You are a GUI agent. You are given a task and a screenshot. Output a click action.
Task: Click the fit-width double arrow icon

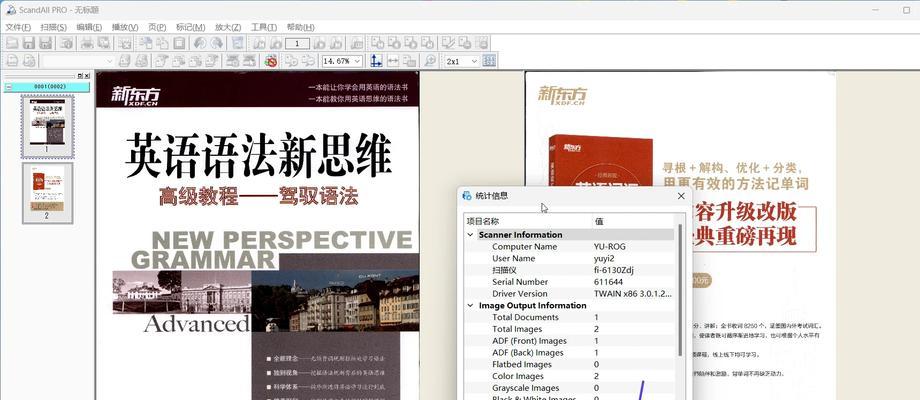tap(393, 61)
